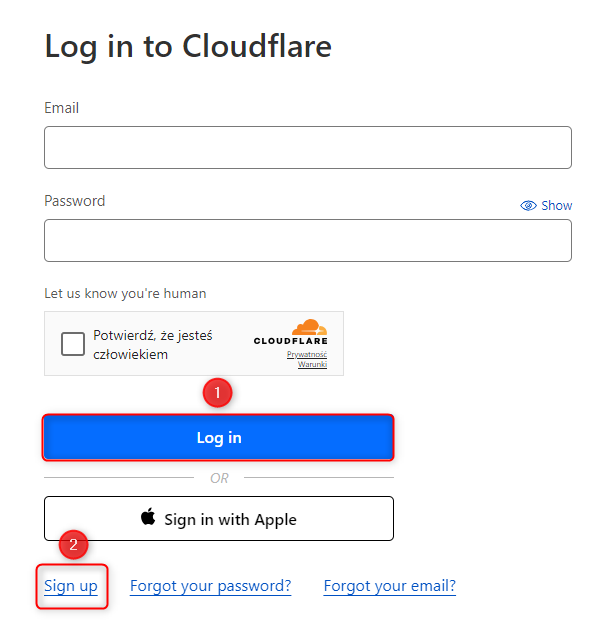Click the red numbered circle 2
This screenshot has height=629, width=608.
(x=73, y=544)
